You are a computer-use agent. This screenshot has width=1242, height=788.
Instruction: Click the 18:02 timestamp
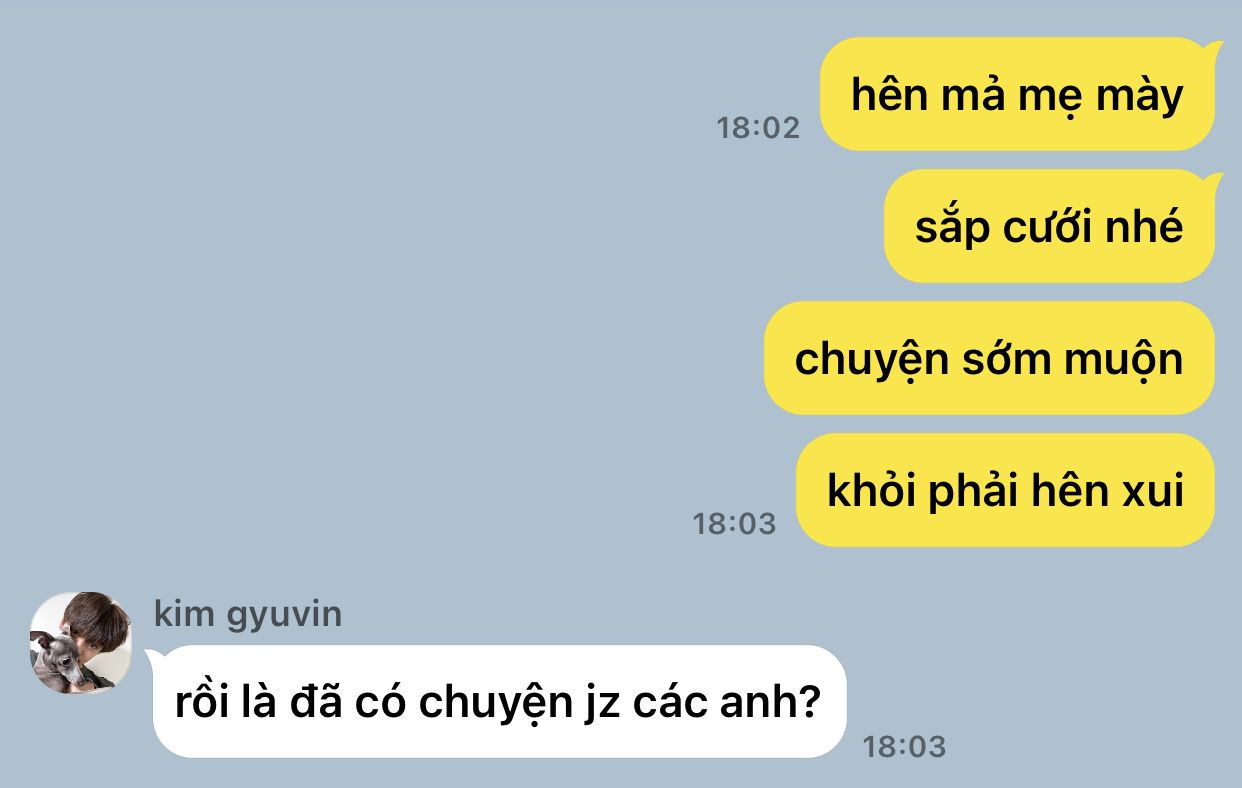click(x=759, y=128)
